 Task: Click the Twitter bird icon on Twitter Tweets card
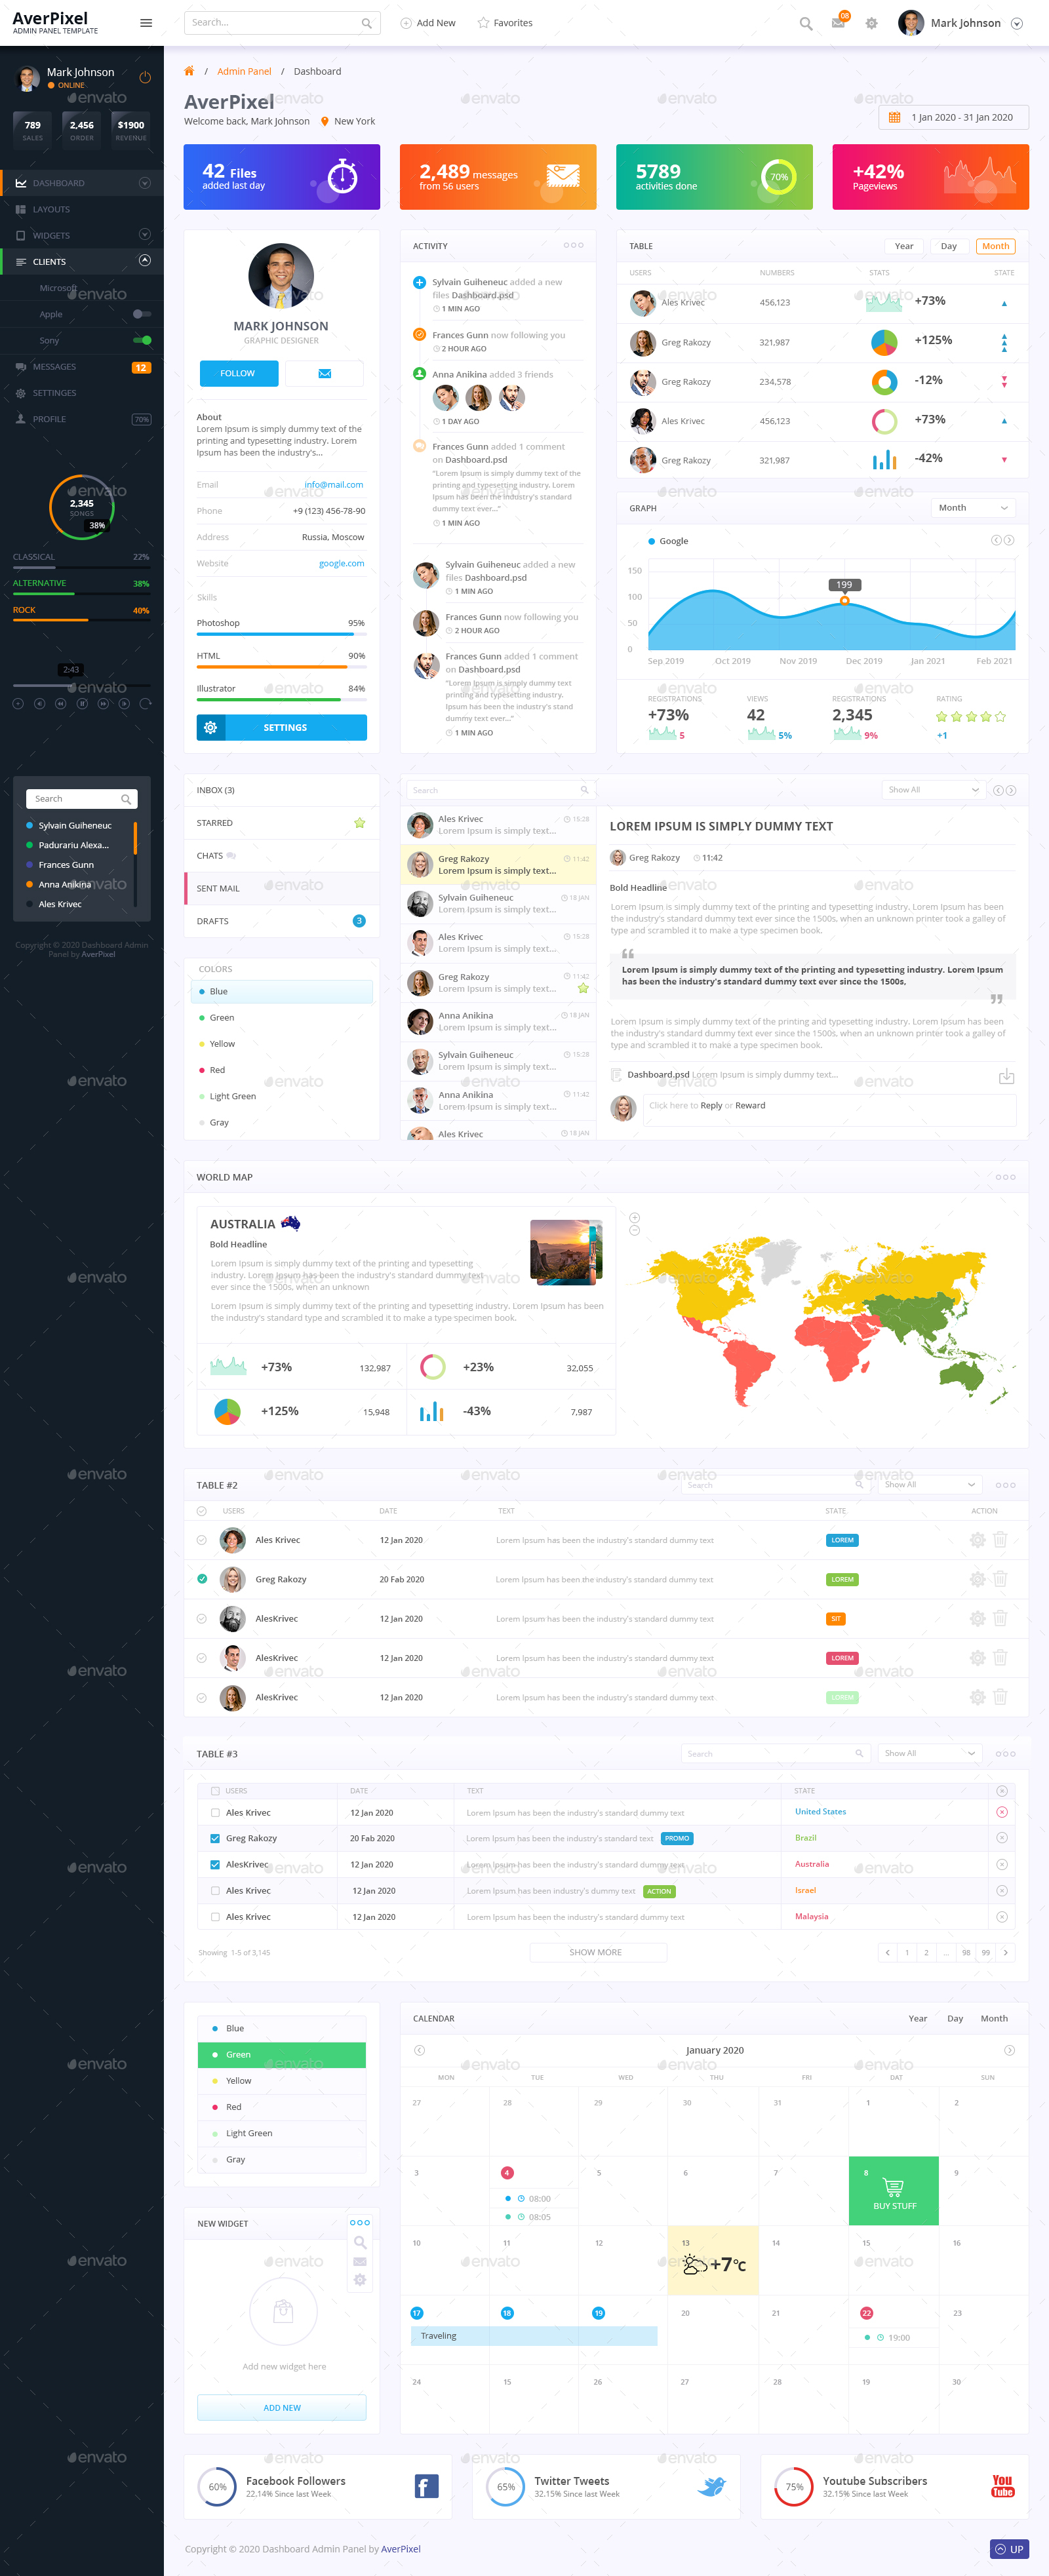click(713, 2486)
